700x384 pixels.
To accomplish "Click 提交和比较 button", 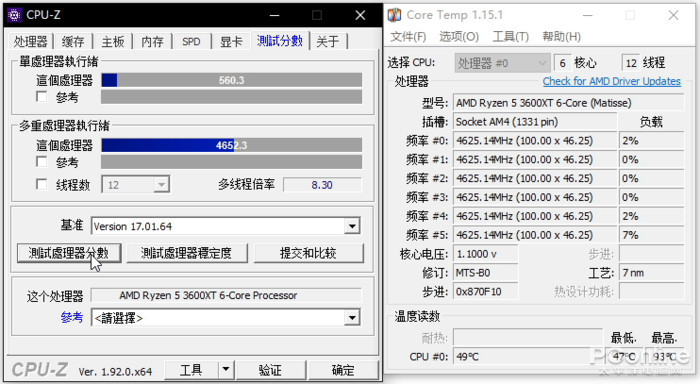I will pyautogui.click(x=308, y=253).
